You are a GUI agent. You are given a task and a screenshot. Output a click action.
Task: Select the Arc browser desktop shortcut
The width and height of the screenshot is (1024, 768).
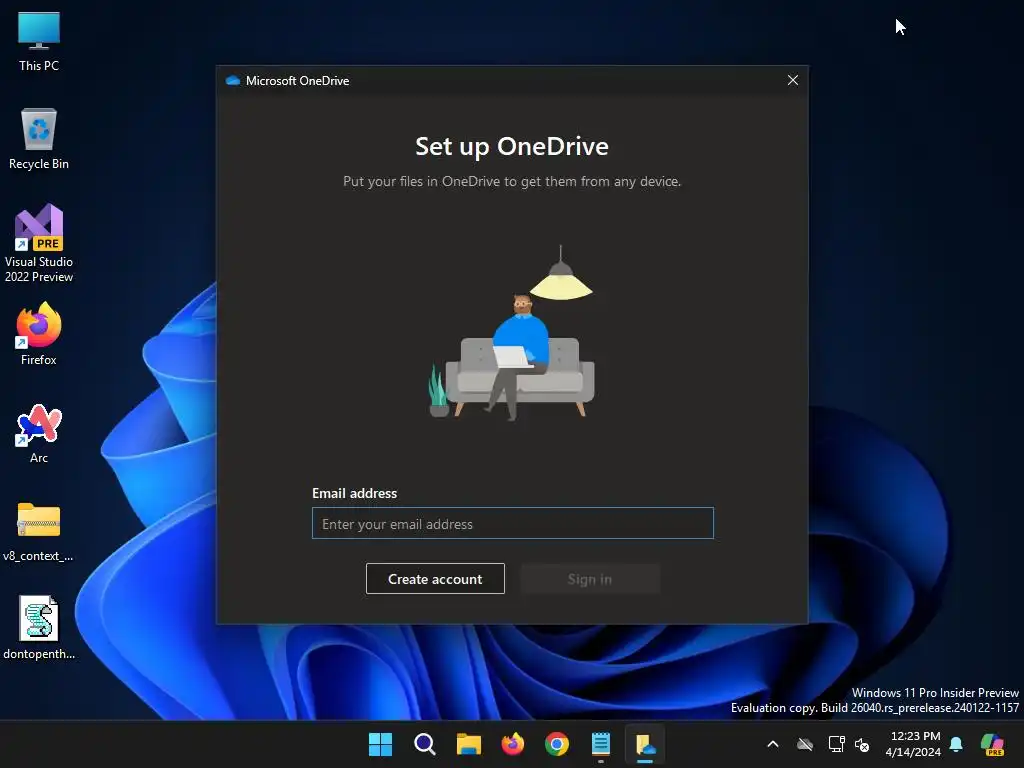tap(39, 433)
